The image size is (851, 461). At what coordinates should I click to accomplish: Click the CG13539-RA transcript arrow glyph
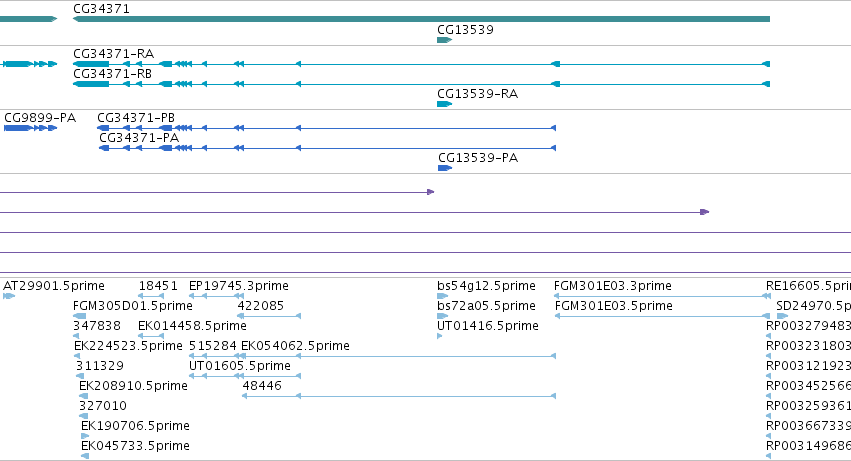(x=444, y=104)
